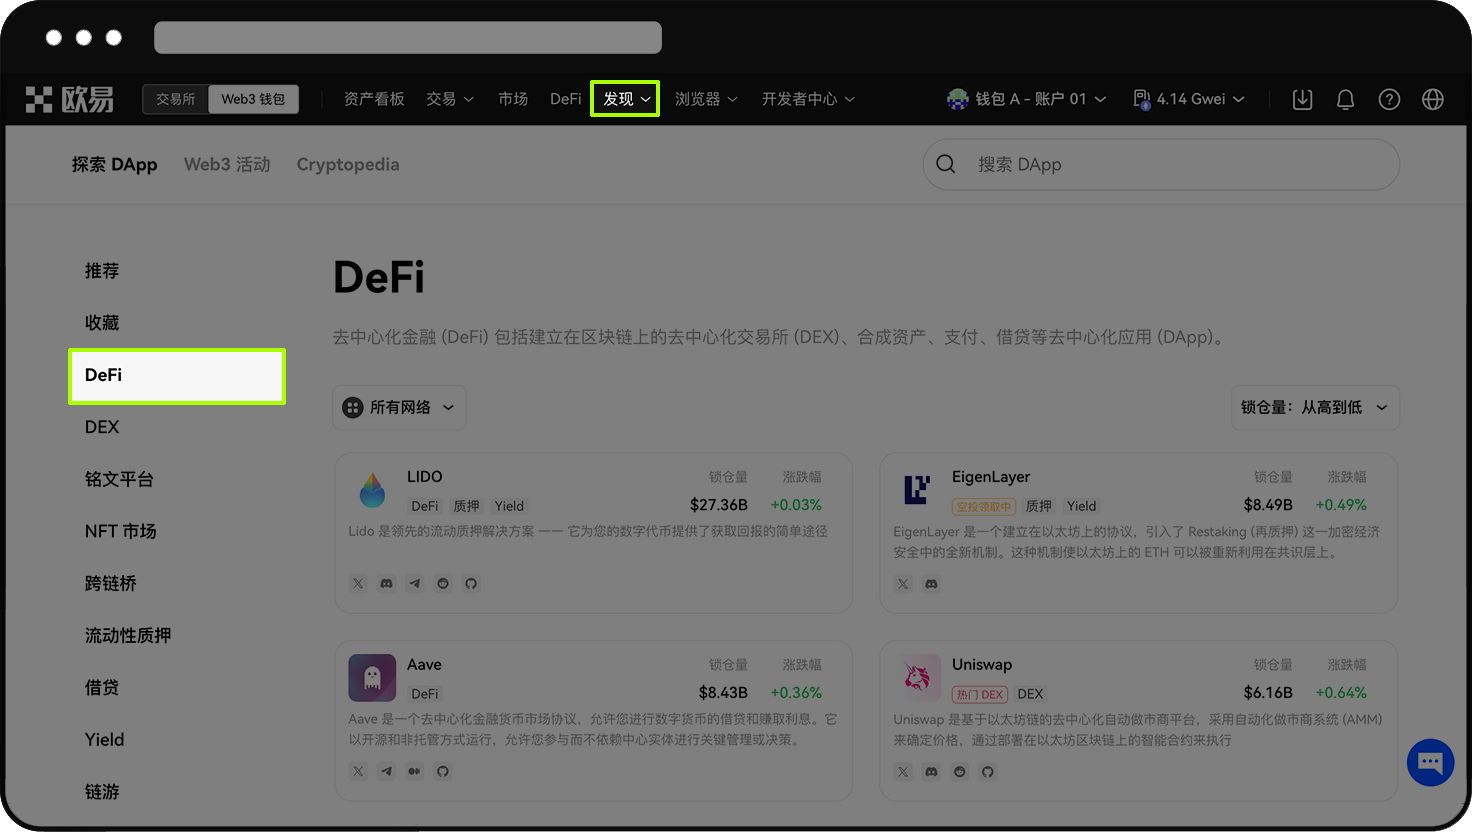Image resolution: width=1472 pixels, height=832 pixels.
Task: Select DeFi in the sidebar
Action: coord(177,376)
